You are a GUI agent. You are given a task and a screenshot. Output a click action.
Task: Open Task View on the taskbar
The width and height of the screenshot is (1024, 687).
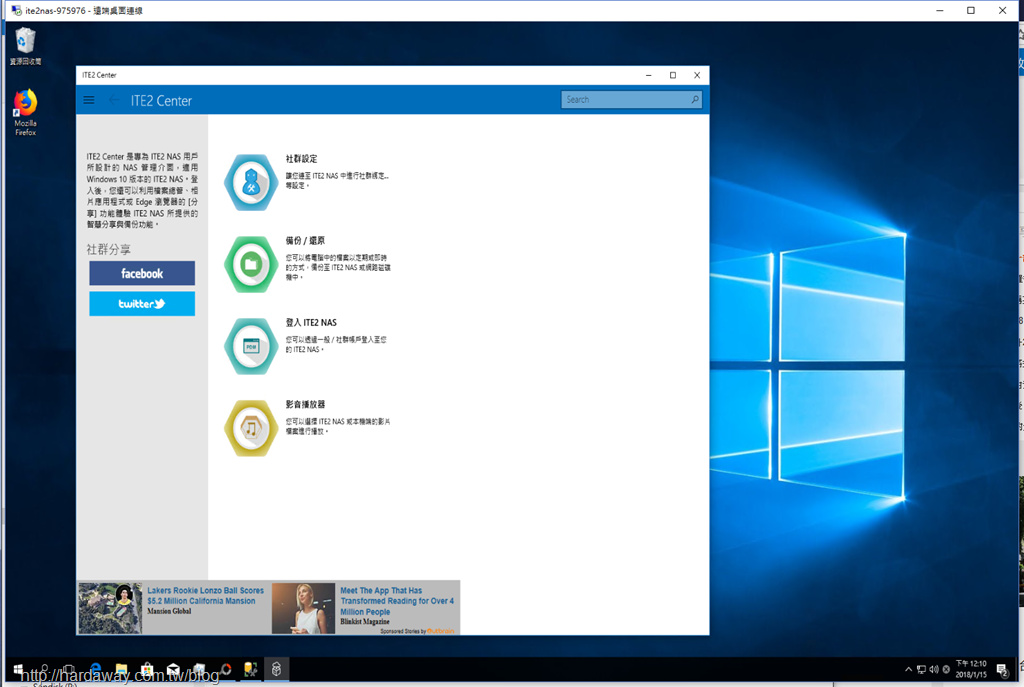click(69, 669)
